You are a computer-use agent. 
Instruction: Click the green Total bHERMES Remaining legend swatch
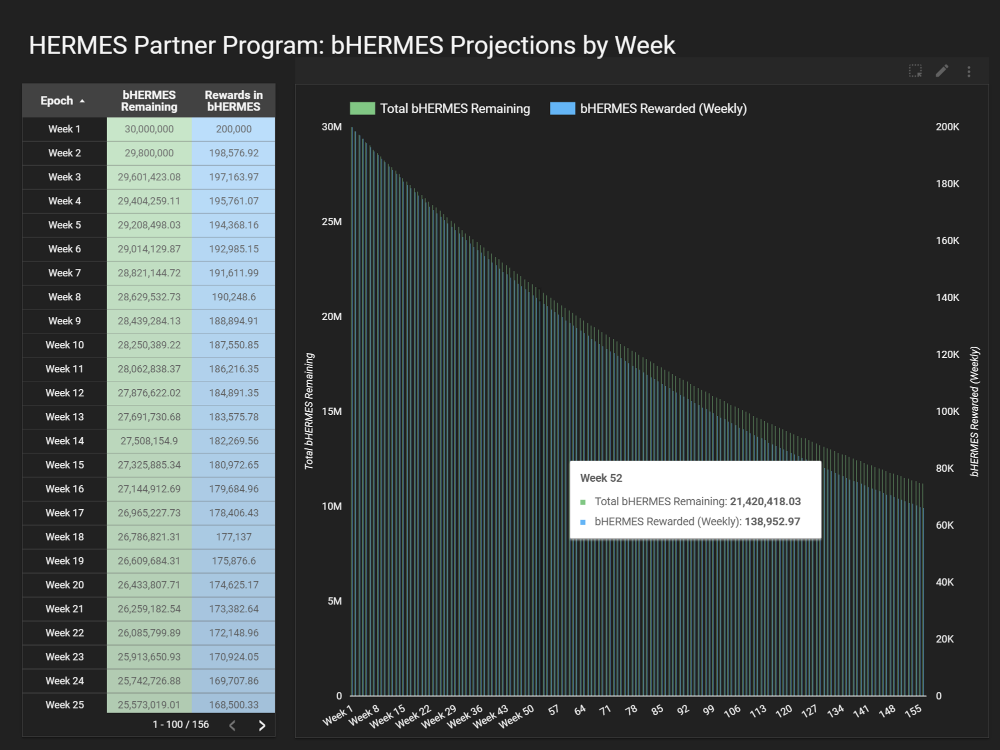362,108
